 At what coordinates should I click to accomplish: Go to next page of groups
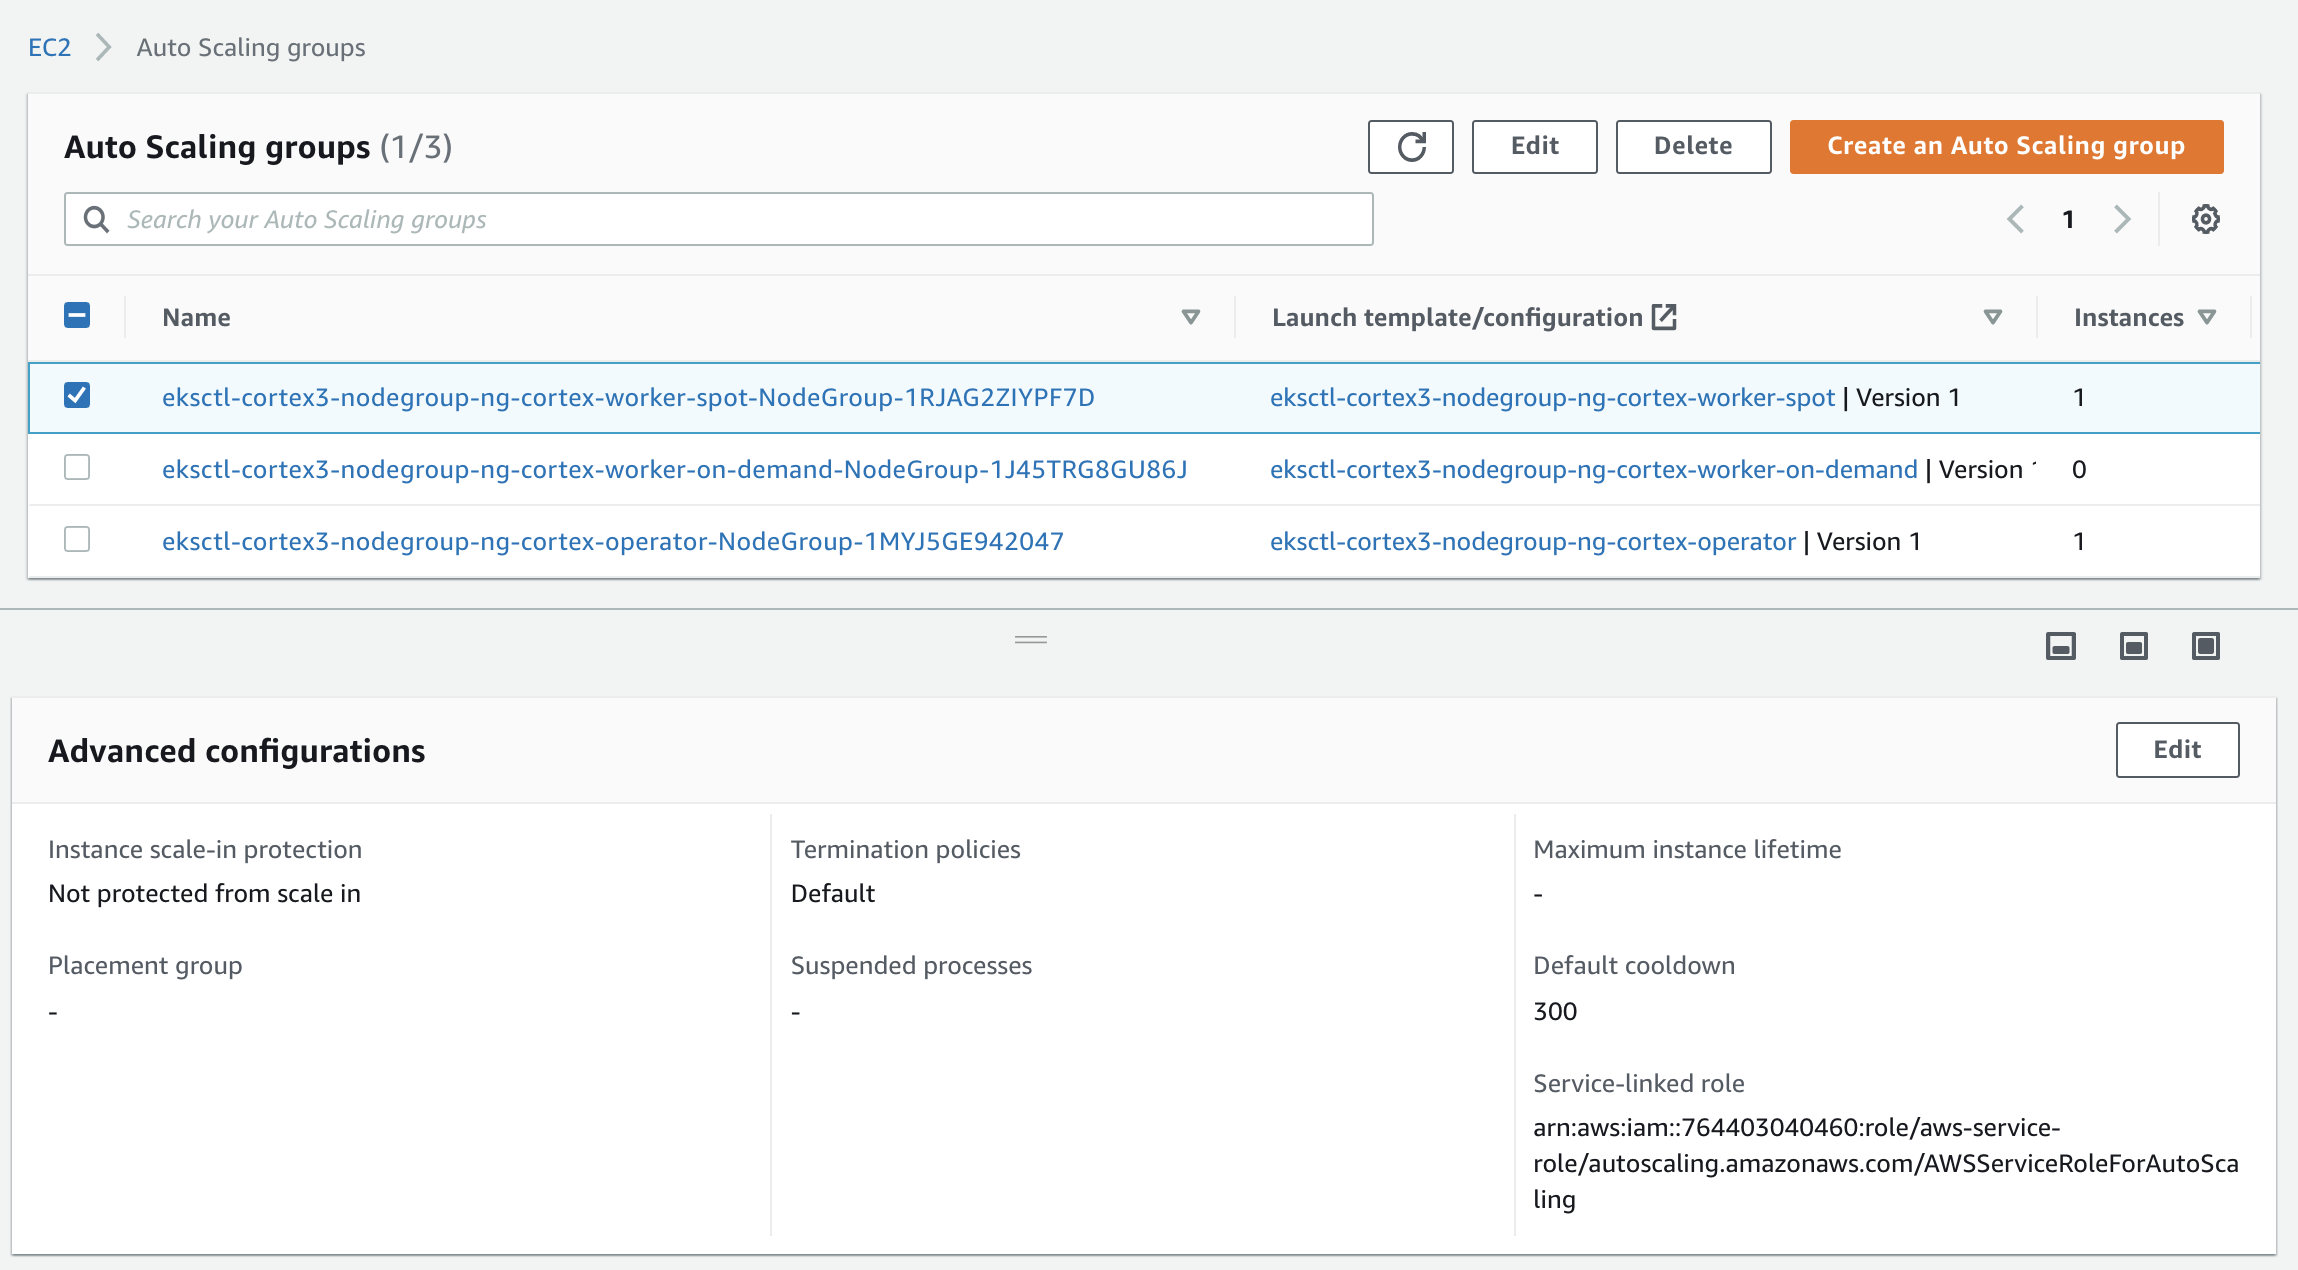tap(2122, 219)
